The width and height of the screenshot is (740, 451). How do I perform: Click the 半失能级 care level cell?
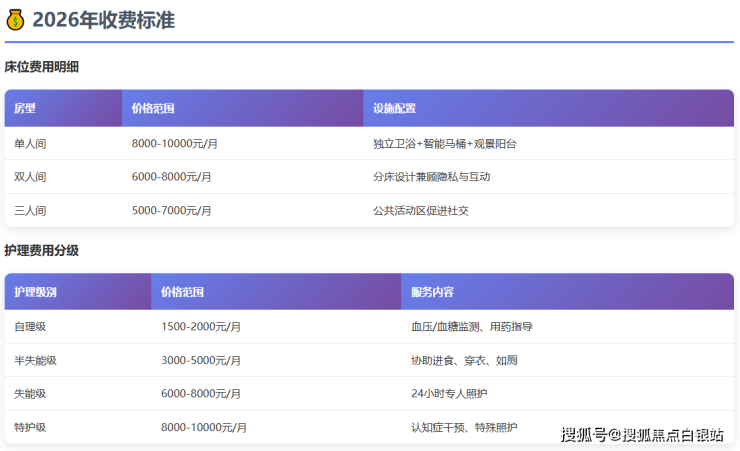point(35,361)
